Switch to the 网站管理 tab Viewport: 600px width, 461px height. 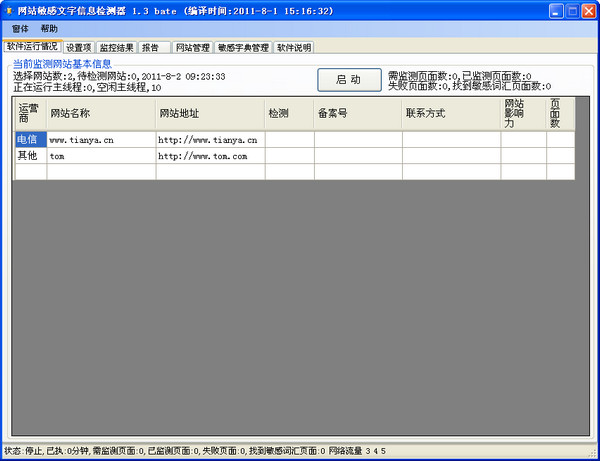[192, 47]
